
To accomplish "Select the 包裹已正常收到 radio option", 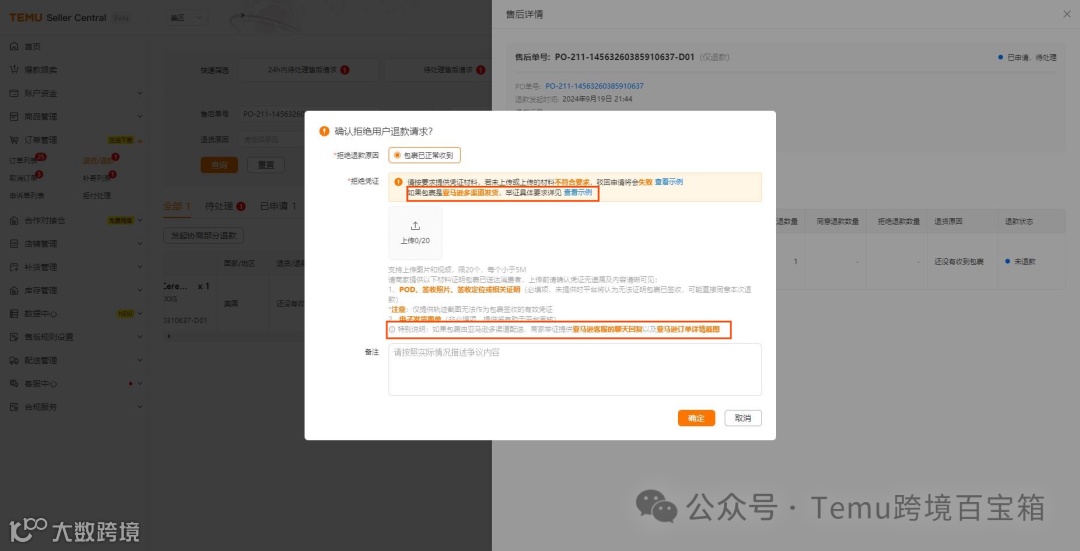I will coord(424,156).
